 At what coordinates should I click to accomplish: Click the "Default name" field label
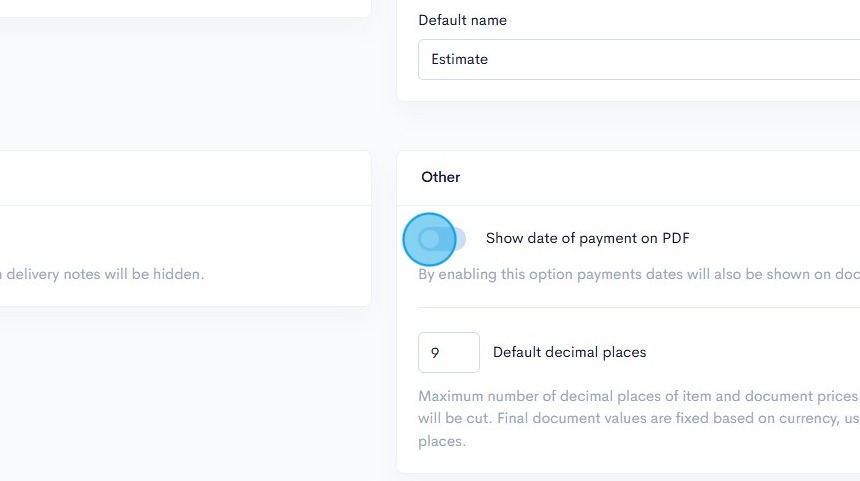(462, 20)
